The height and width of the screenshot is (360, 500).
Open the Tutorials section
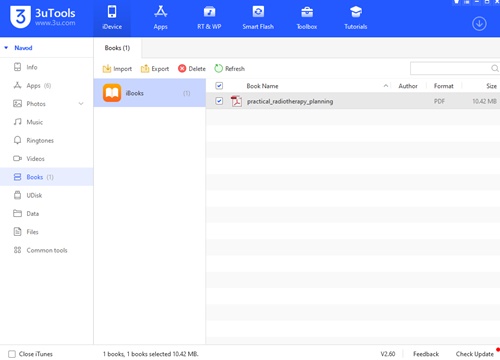pos(356,18)
